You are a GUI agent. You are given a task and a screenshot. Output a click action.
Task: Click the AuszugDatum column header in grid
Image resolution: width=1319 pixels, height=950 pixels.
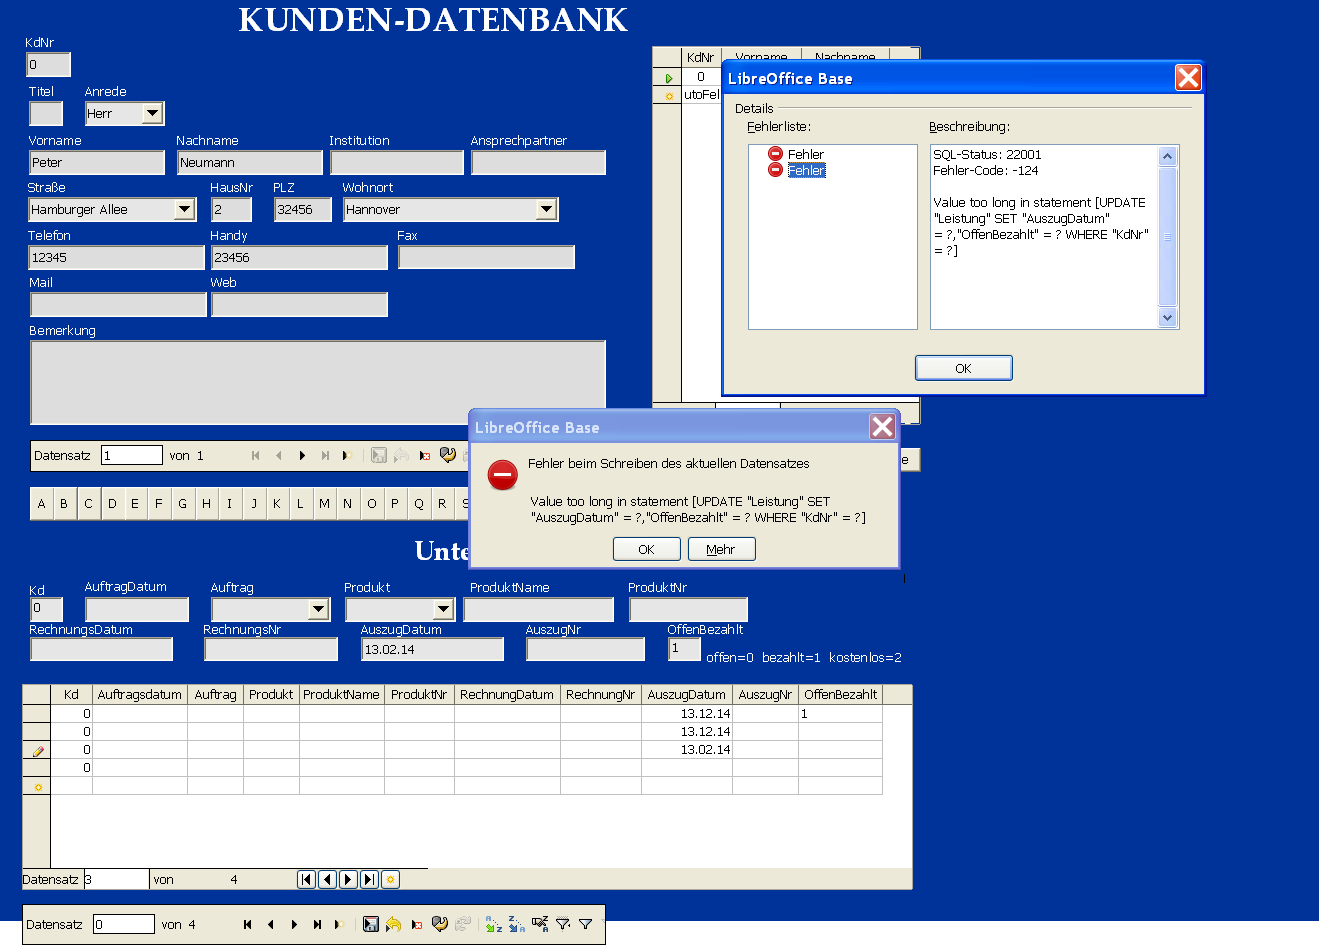(687, 695)
